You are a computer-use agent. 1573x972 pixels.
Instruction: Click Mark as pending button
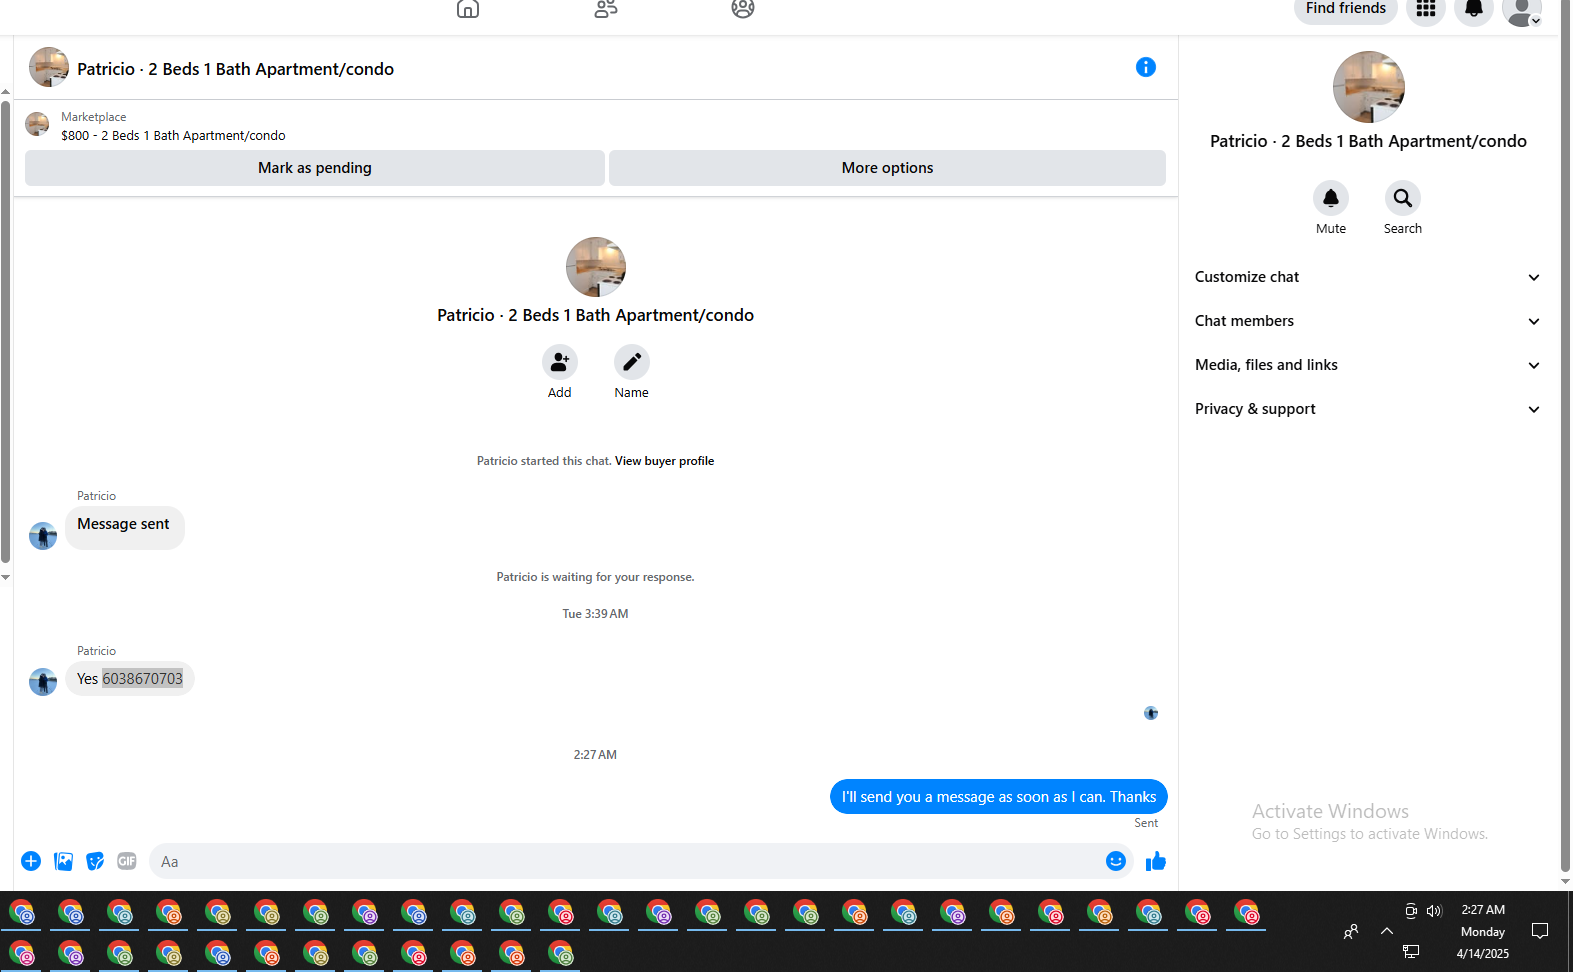click(x=315, y=168)
